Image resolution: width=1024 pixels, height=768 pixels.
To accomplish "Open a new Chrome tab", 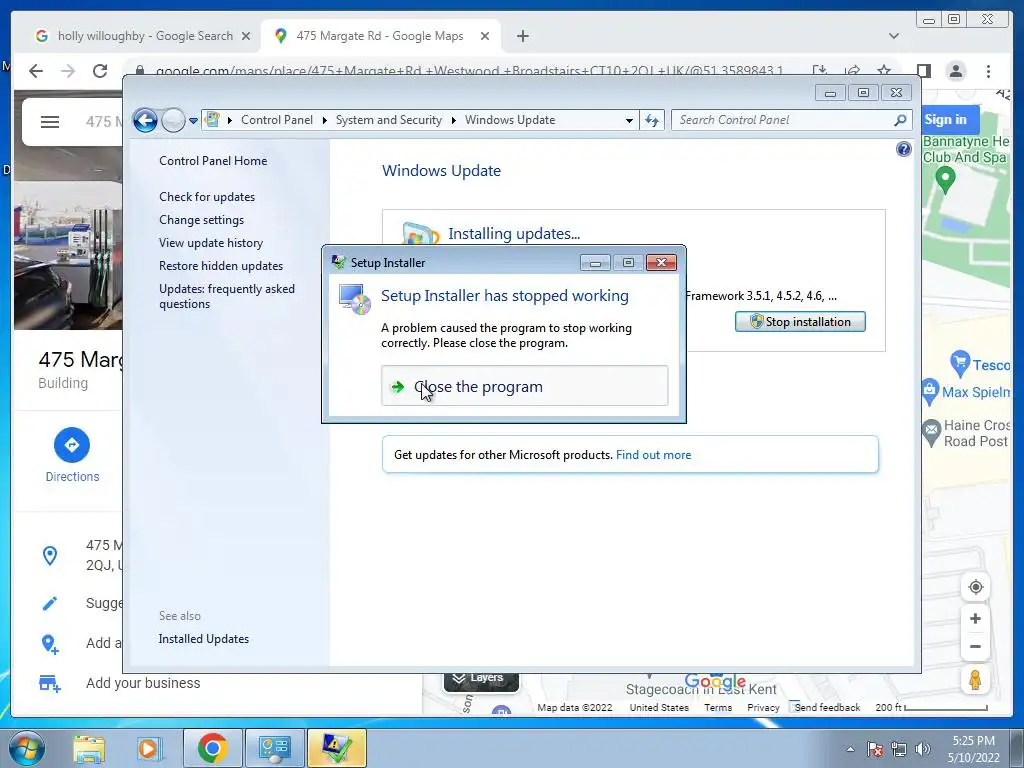I will [522, 36].
